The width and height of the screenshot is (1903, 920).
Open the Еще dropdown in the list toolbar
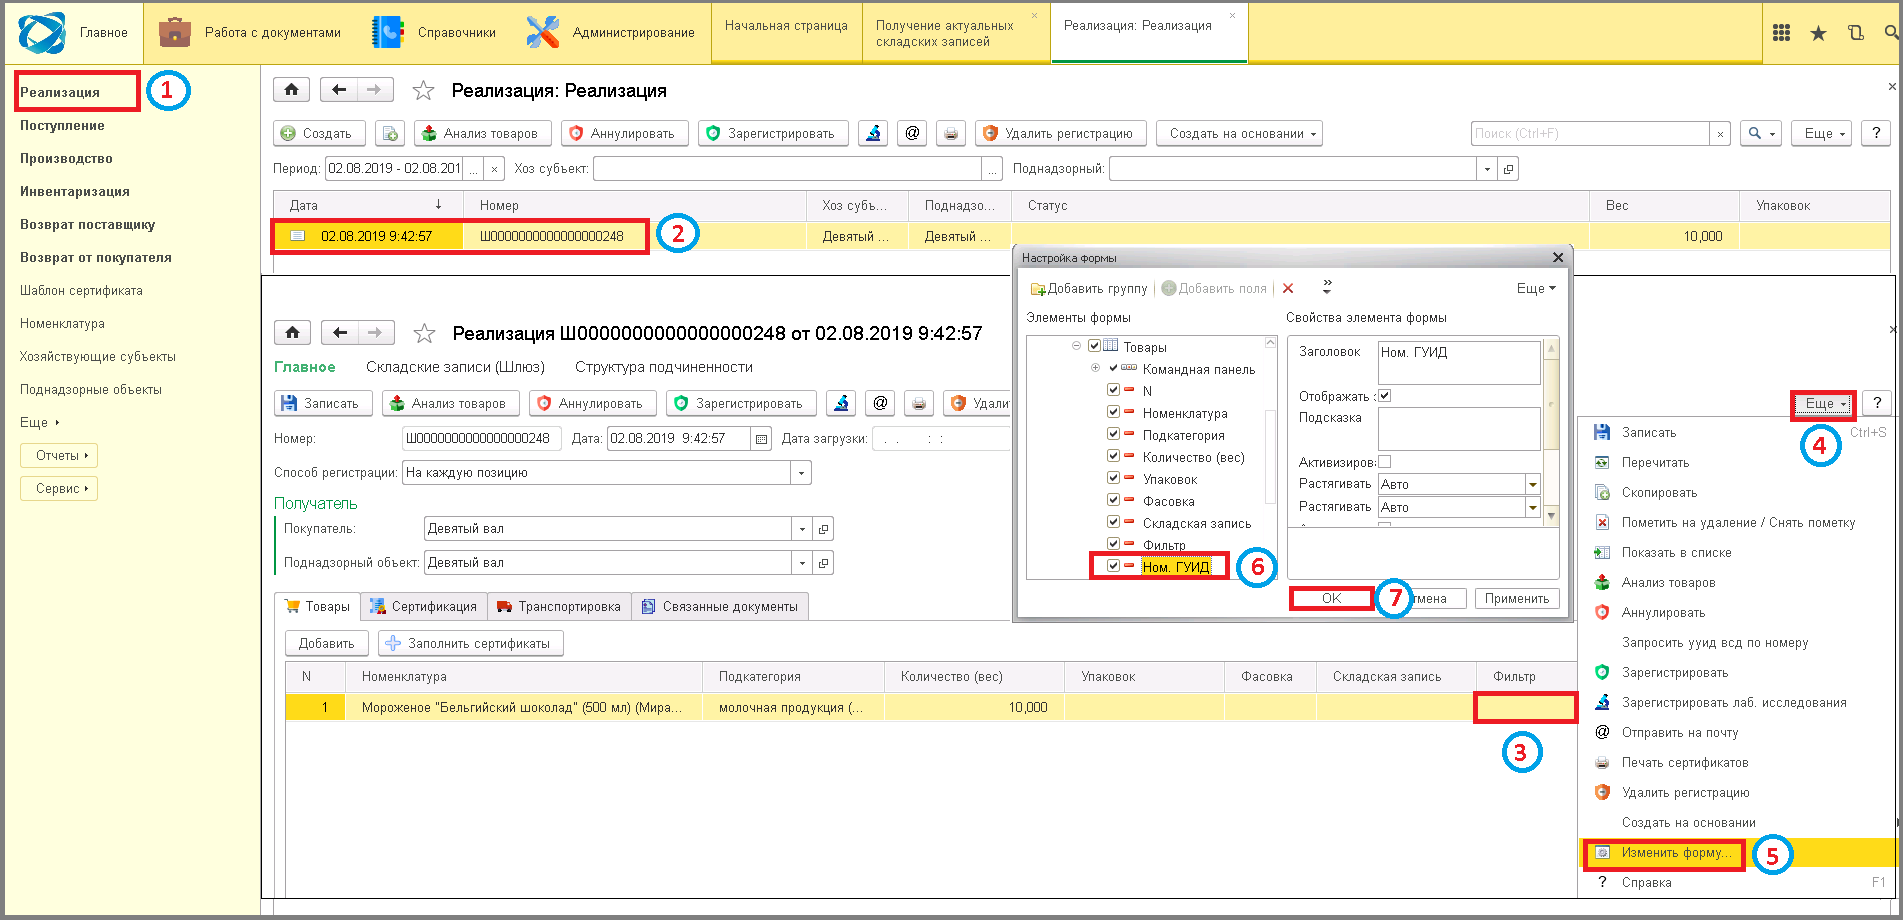(1822, 133)
